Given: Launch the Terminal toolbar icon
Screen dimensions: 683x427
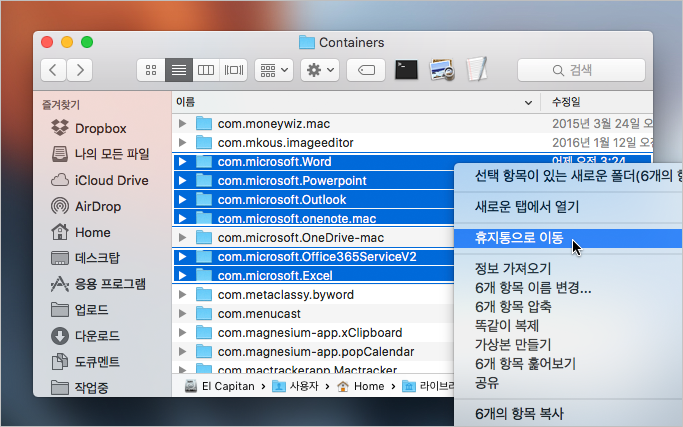Looking at the screenshot, I should point(406,70).
